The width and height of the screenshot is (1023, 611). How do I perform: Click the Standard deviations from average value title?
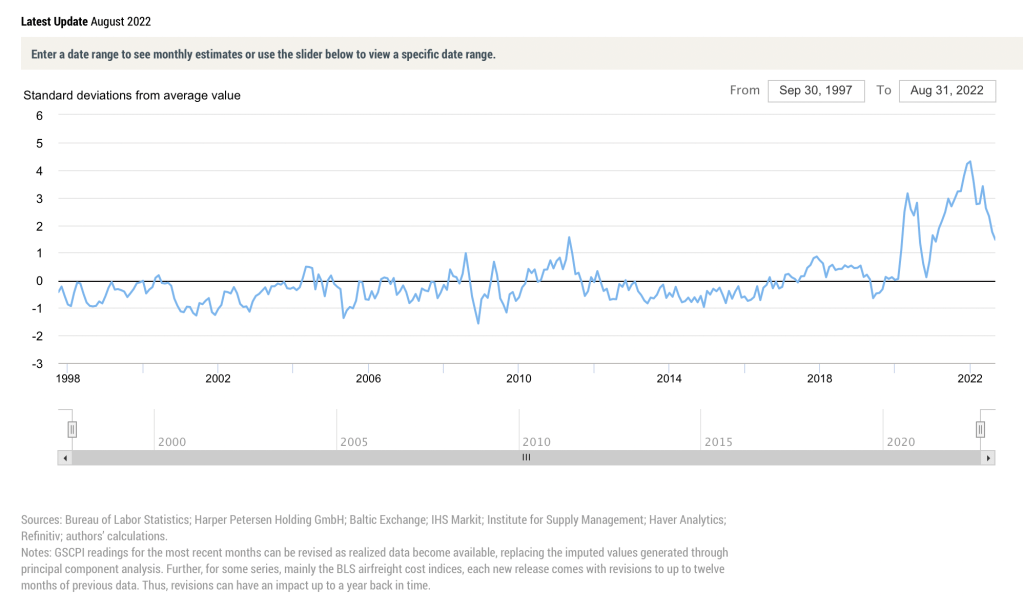pos(131,95)
